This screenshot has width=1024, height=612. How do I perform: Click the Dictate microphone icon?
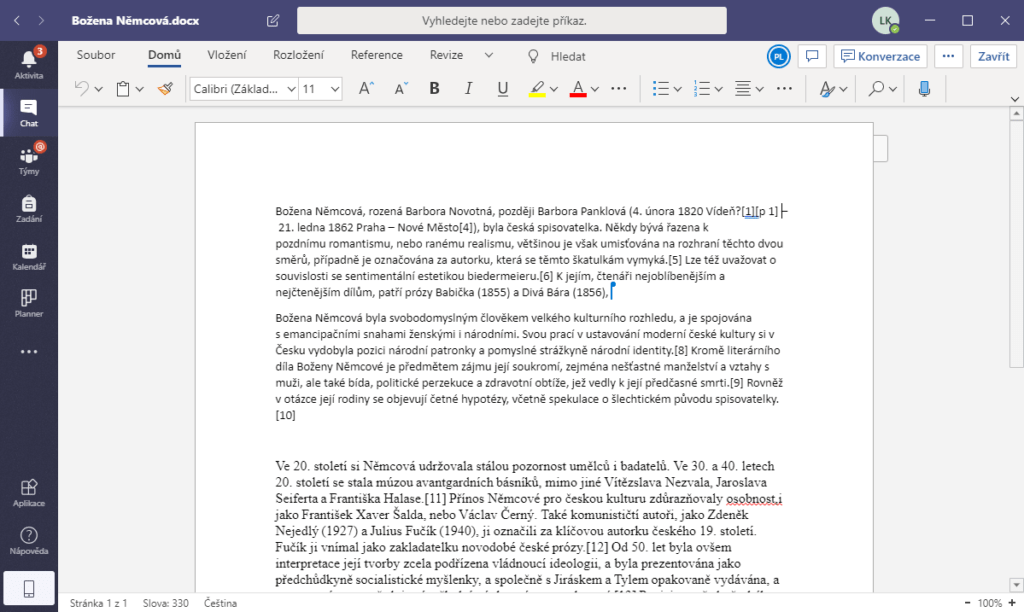[924, 89]
